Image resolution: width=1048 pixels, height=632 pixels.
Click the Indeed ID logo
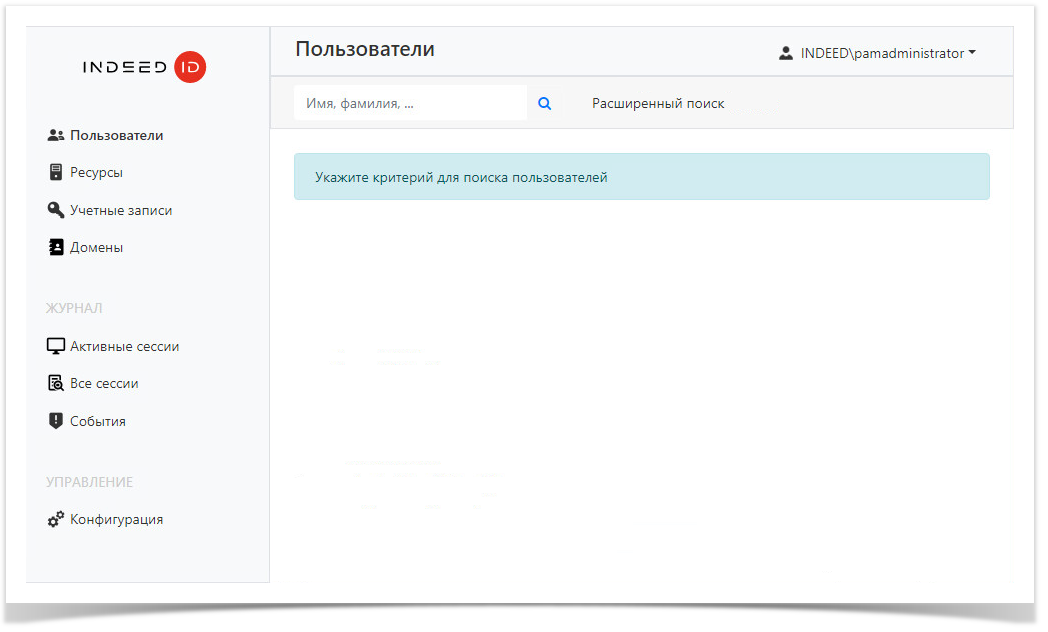[145, 67]
